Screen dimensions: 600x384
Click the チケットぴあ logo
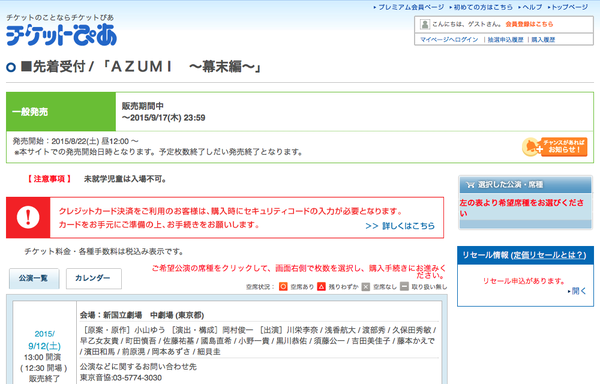point(61,35)
